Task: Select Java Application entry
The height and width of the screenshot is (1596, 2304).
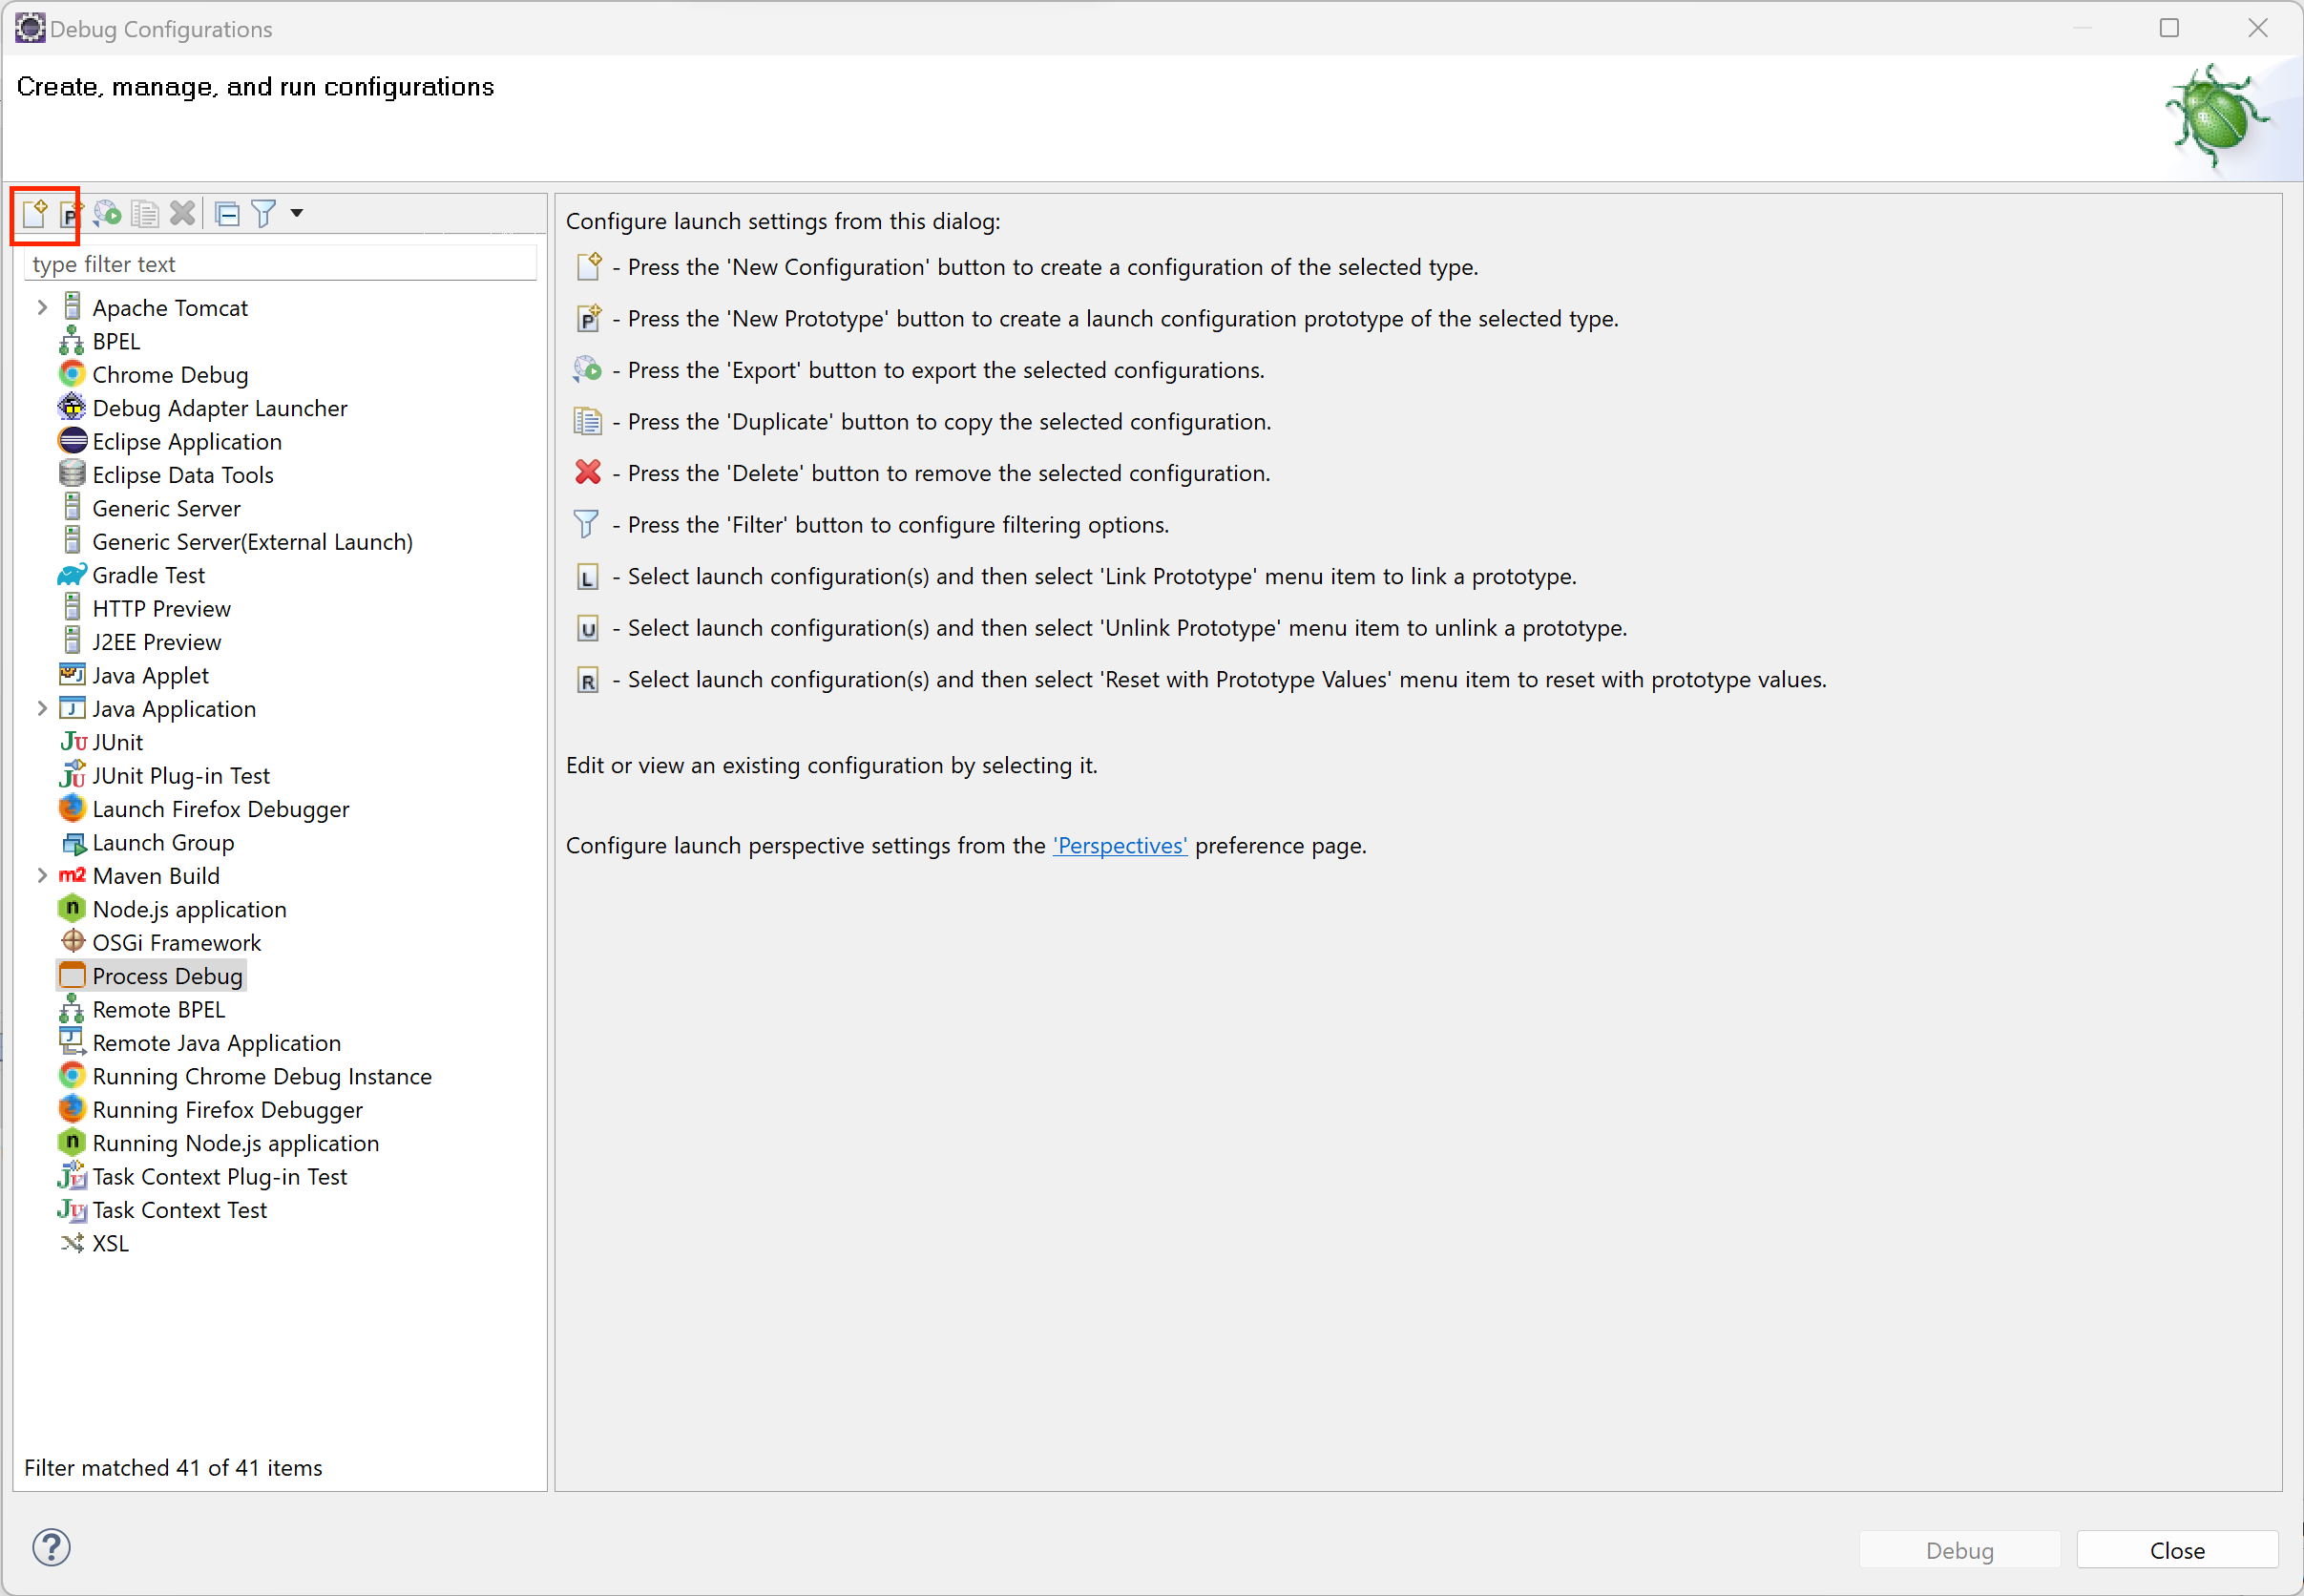Action: (174, 709)
